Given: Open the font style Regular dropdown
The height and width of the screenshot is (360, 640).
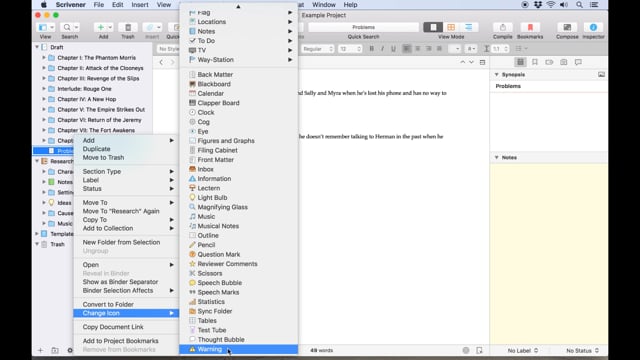Looking at the screenshot, I should coord(318,49).
